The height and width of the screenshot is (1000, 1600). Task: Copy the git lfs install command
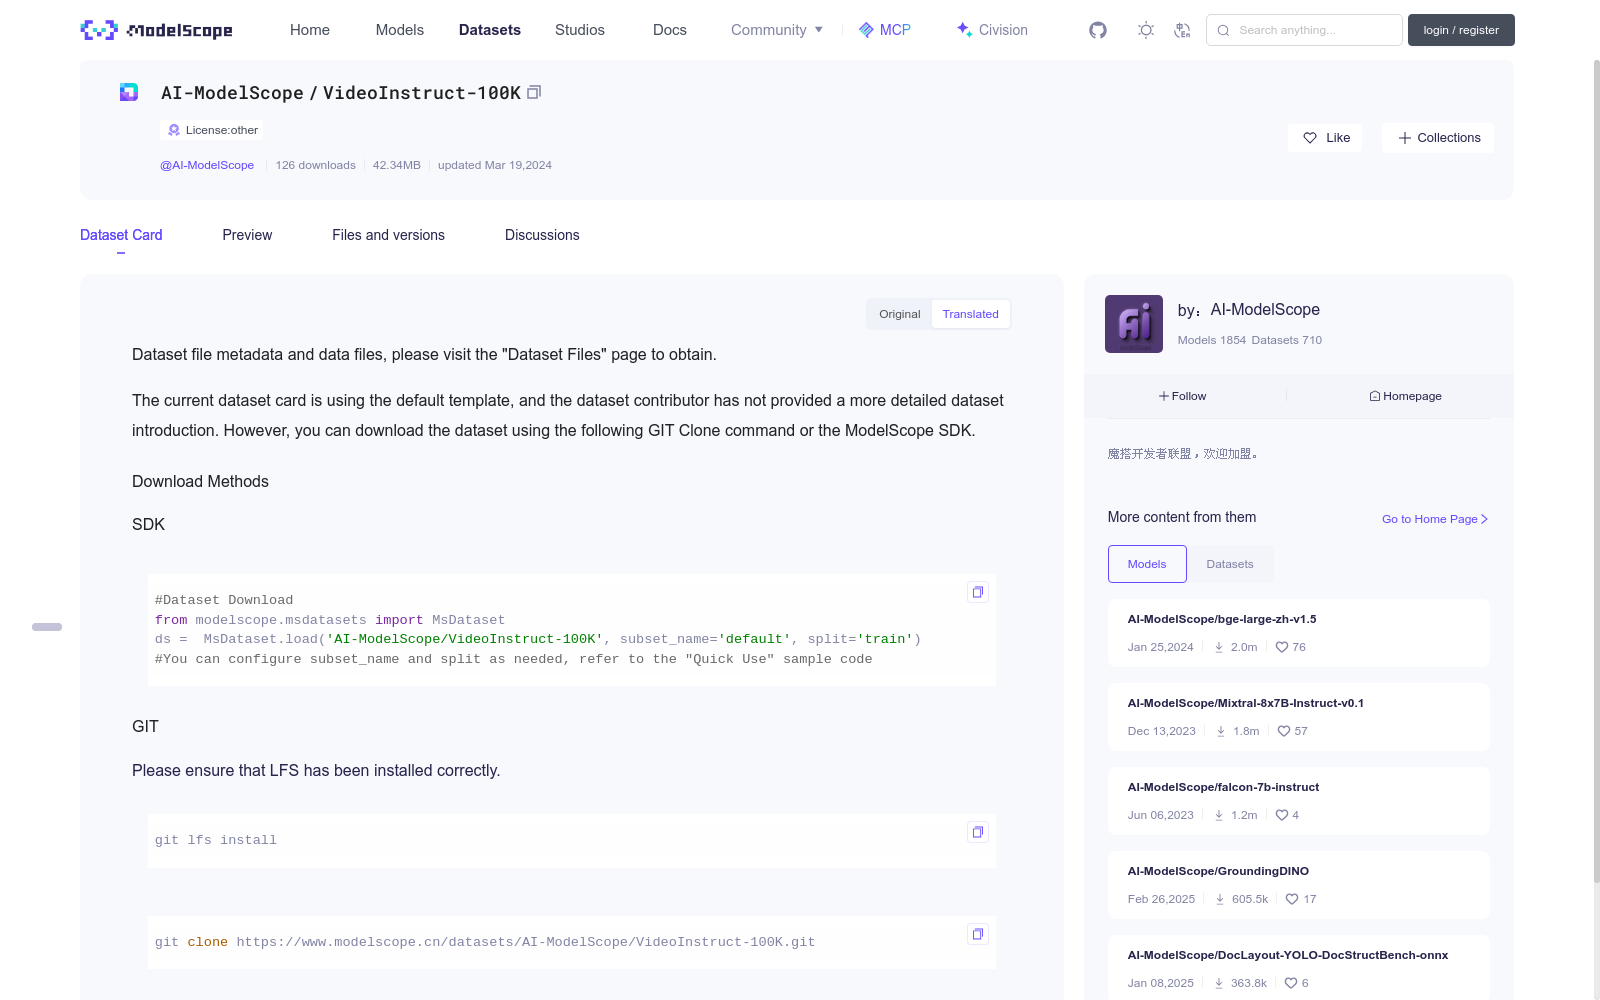[x=978, y=832]
